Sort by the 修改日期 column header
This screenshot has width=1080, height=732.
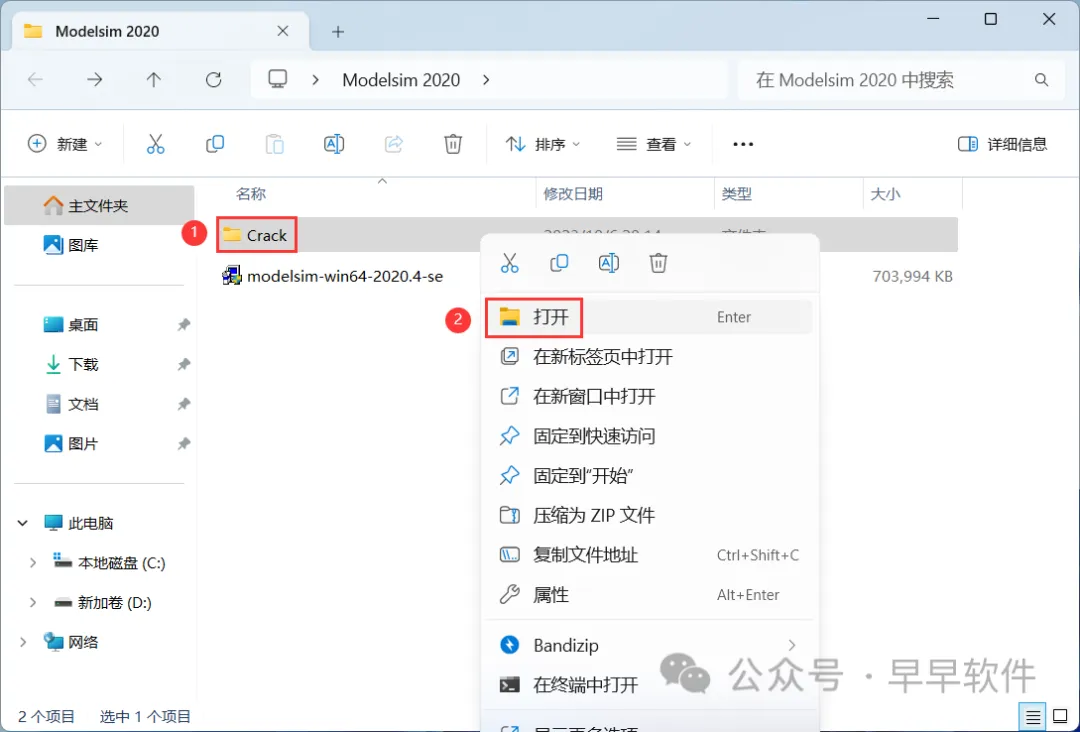(x=573, y=194)
